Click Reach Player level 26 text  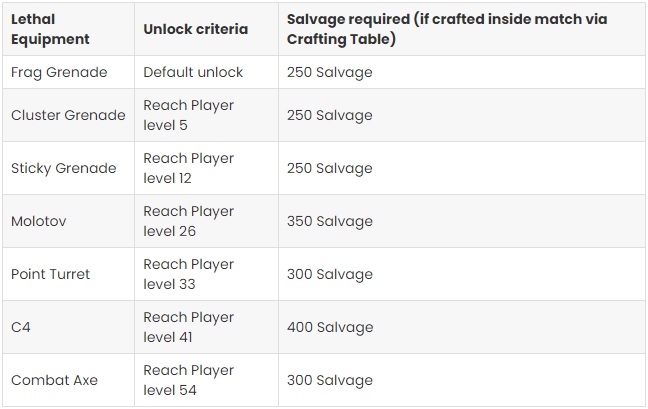point(188,221)
